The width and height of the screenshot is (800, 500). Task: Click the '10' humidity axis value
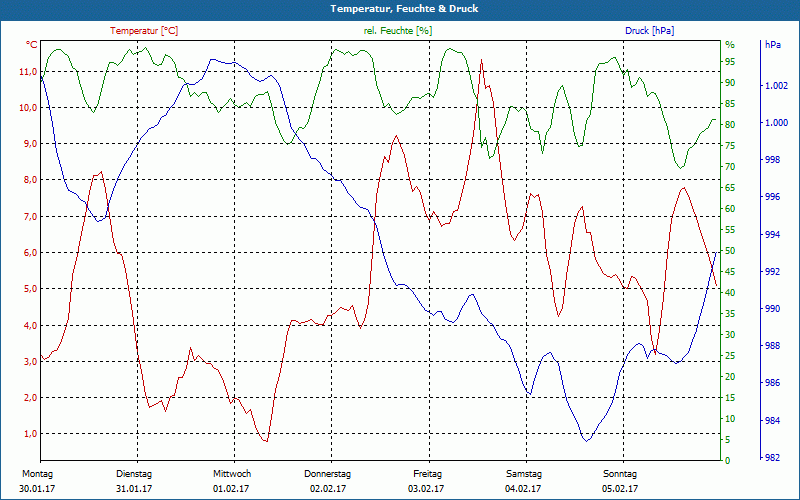[x=730, y=419]
